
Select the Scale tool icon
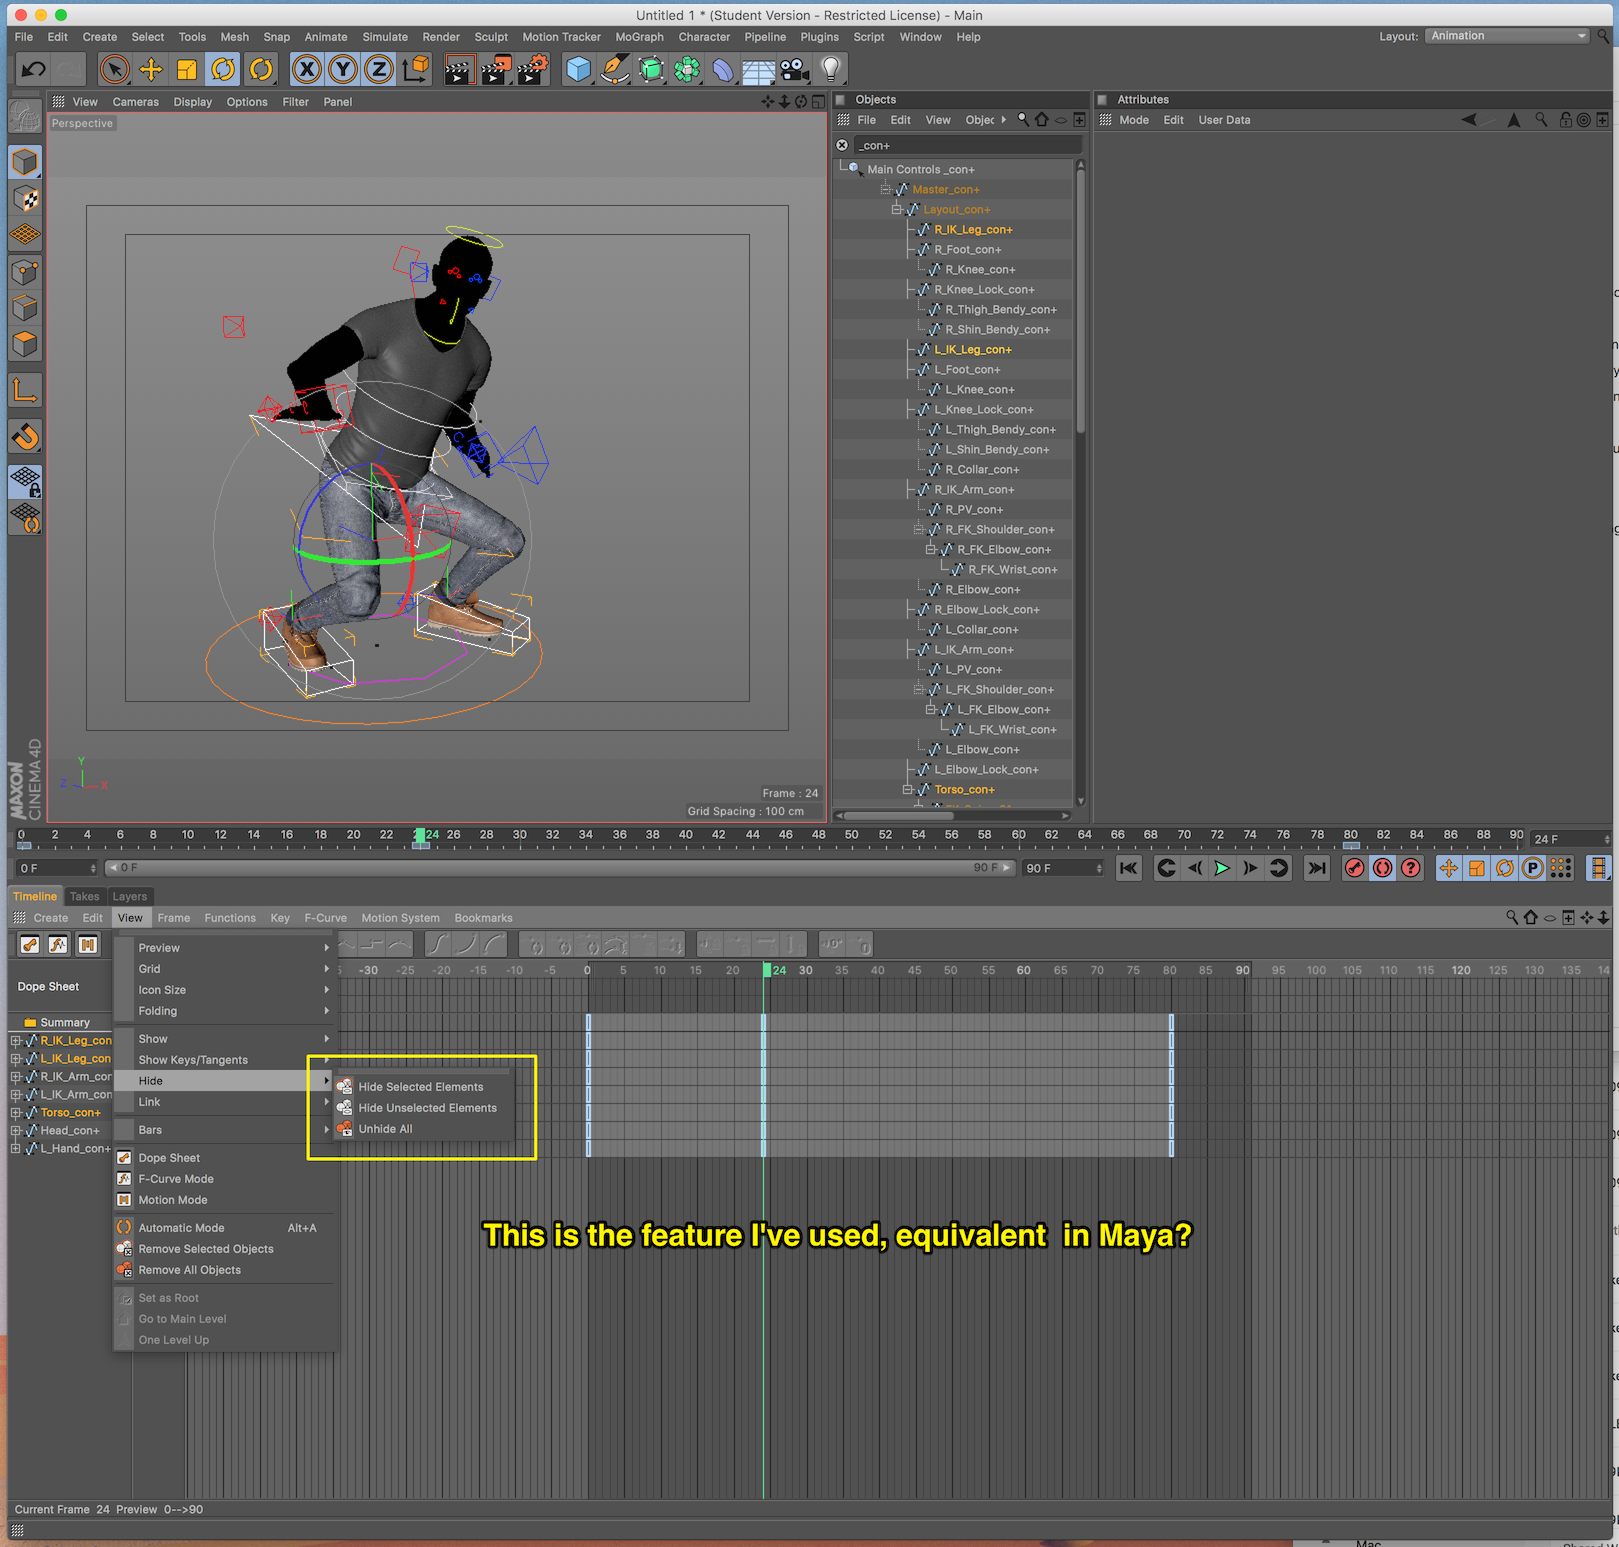187,69
